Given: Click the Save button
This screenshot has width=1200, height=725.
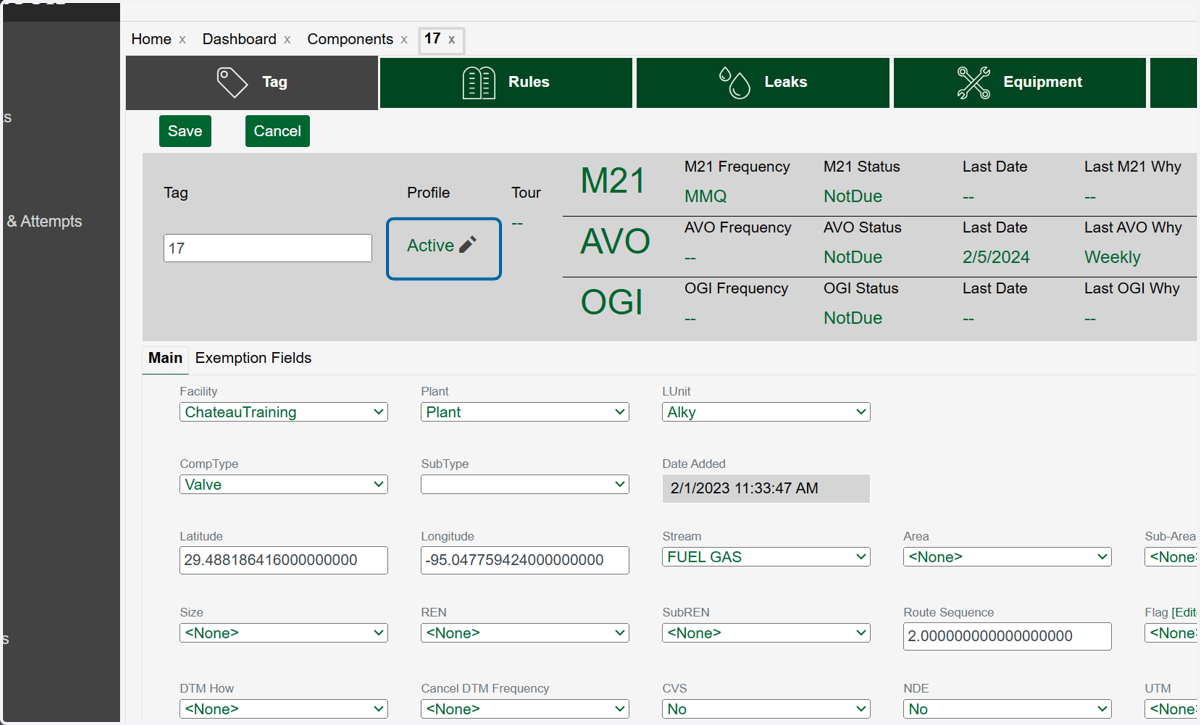Looking at the screenshot, I should pos(185,131).
